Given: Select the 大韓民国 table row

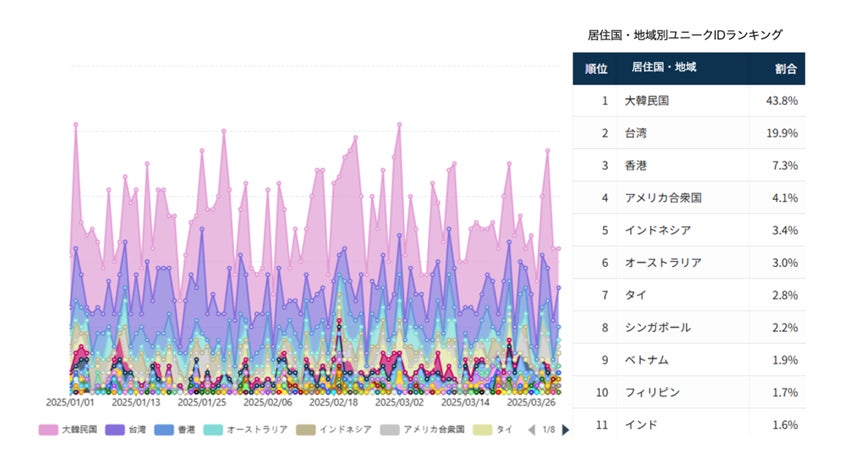Looking at the screenshot, I should pos(688,101).
